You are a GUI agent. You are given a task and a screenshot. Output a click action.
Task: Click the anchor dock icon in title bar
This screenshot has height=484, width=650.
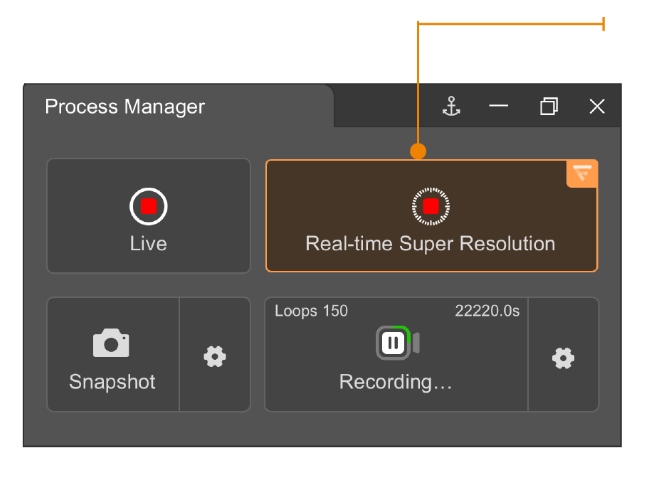pyautogui.click(x=452, y=107)
